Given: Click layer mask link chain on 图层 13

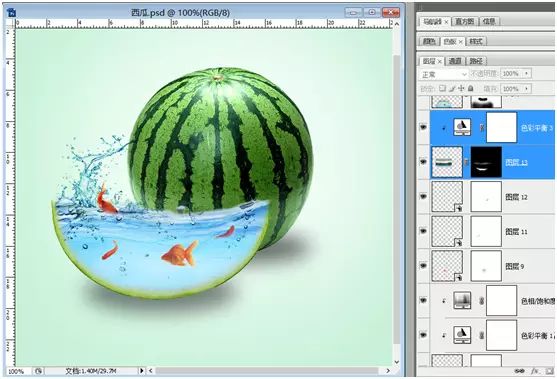Looking at the screenshot, I should tap(467, 162).
